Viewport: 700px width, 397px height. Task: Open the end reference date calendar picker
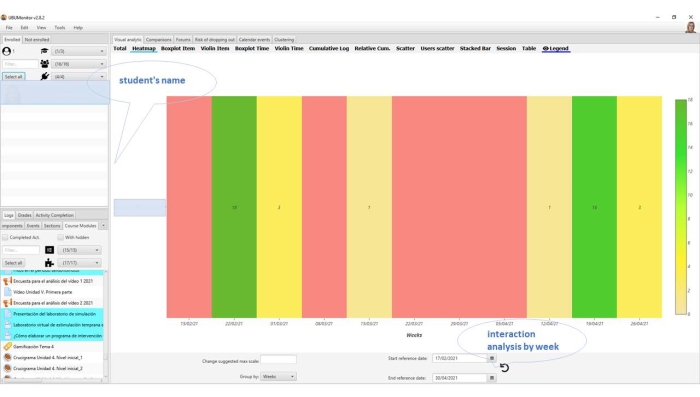point(492,378)
